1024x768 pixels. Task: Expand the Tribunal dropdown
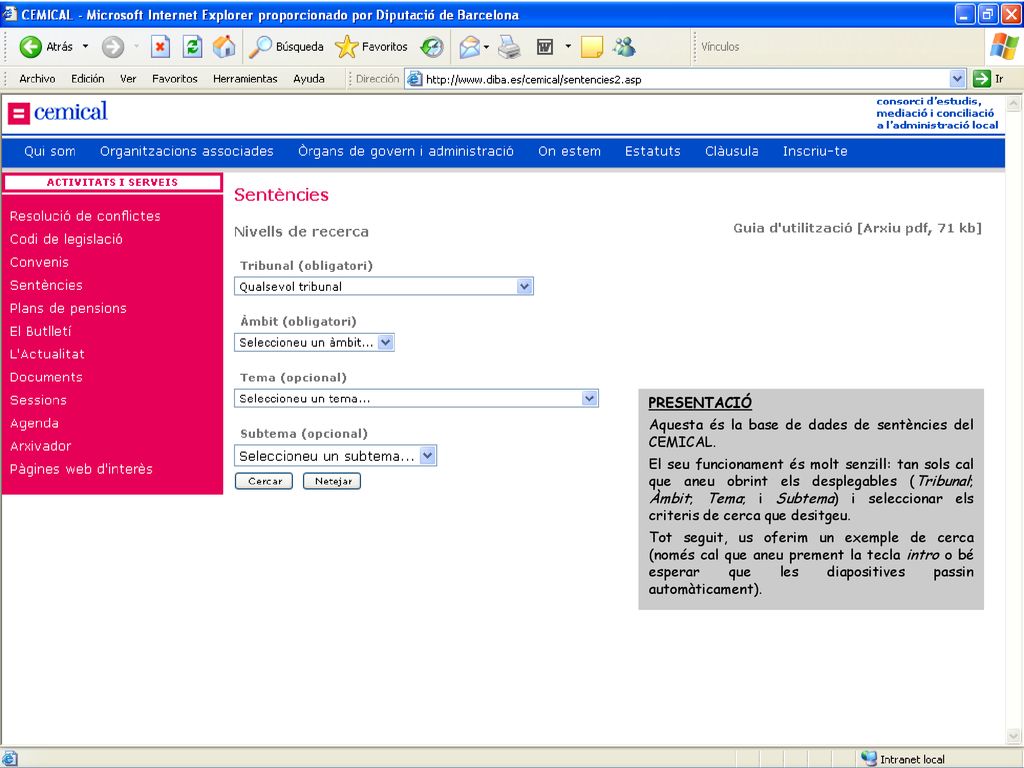tap(524, 286)
